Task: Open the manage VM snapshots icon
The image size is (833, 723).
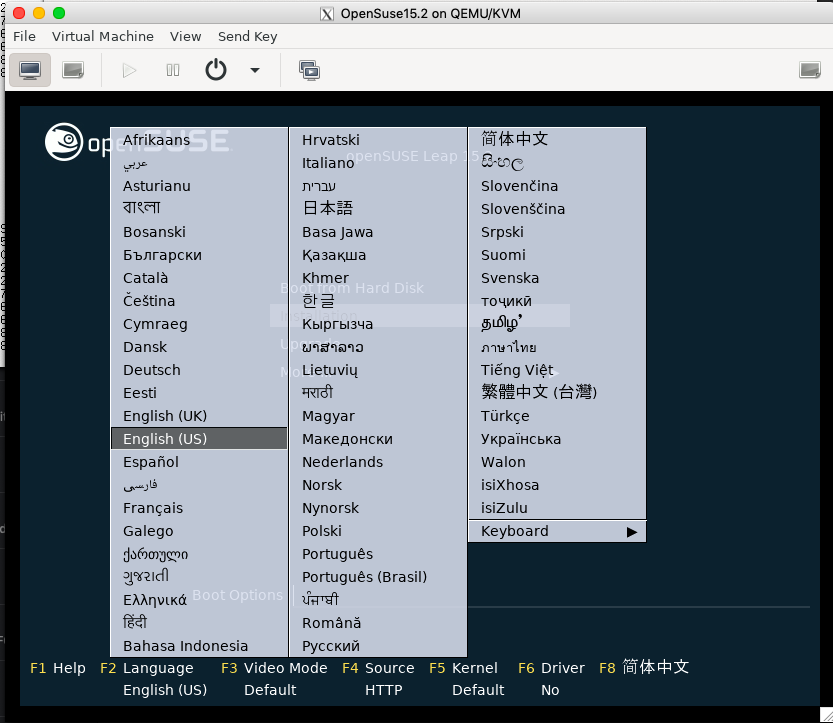Action: pyautogui.click(x=309, y=70)
